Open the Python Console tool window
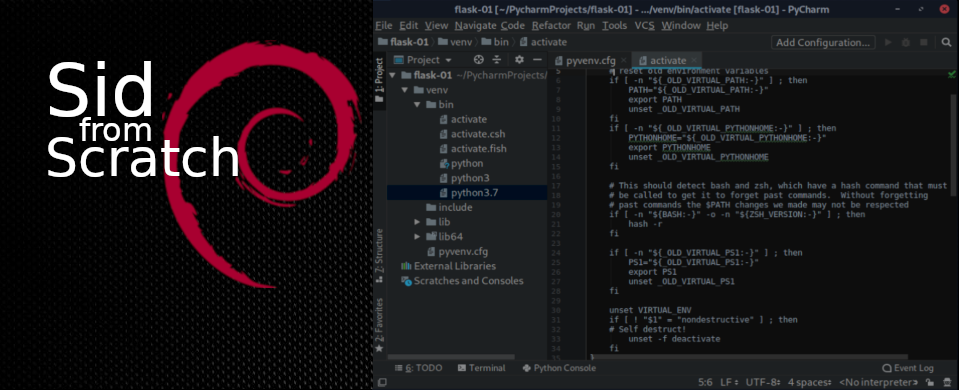960x390 pixels. [559, 368]
